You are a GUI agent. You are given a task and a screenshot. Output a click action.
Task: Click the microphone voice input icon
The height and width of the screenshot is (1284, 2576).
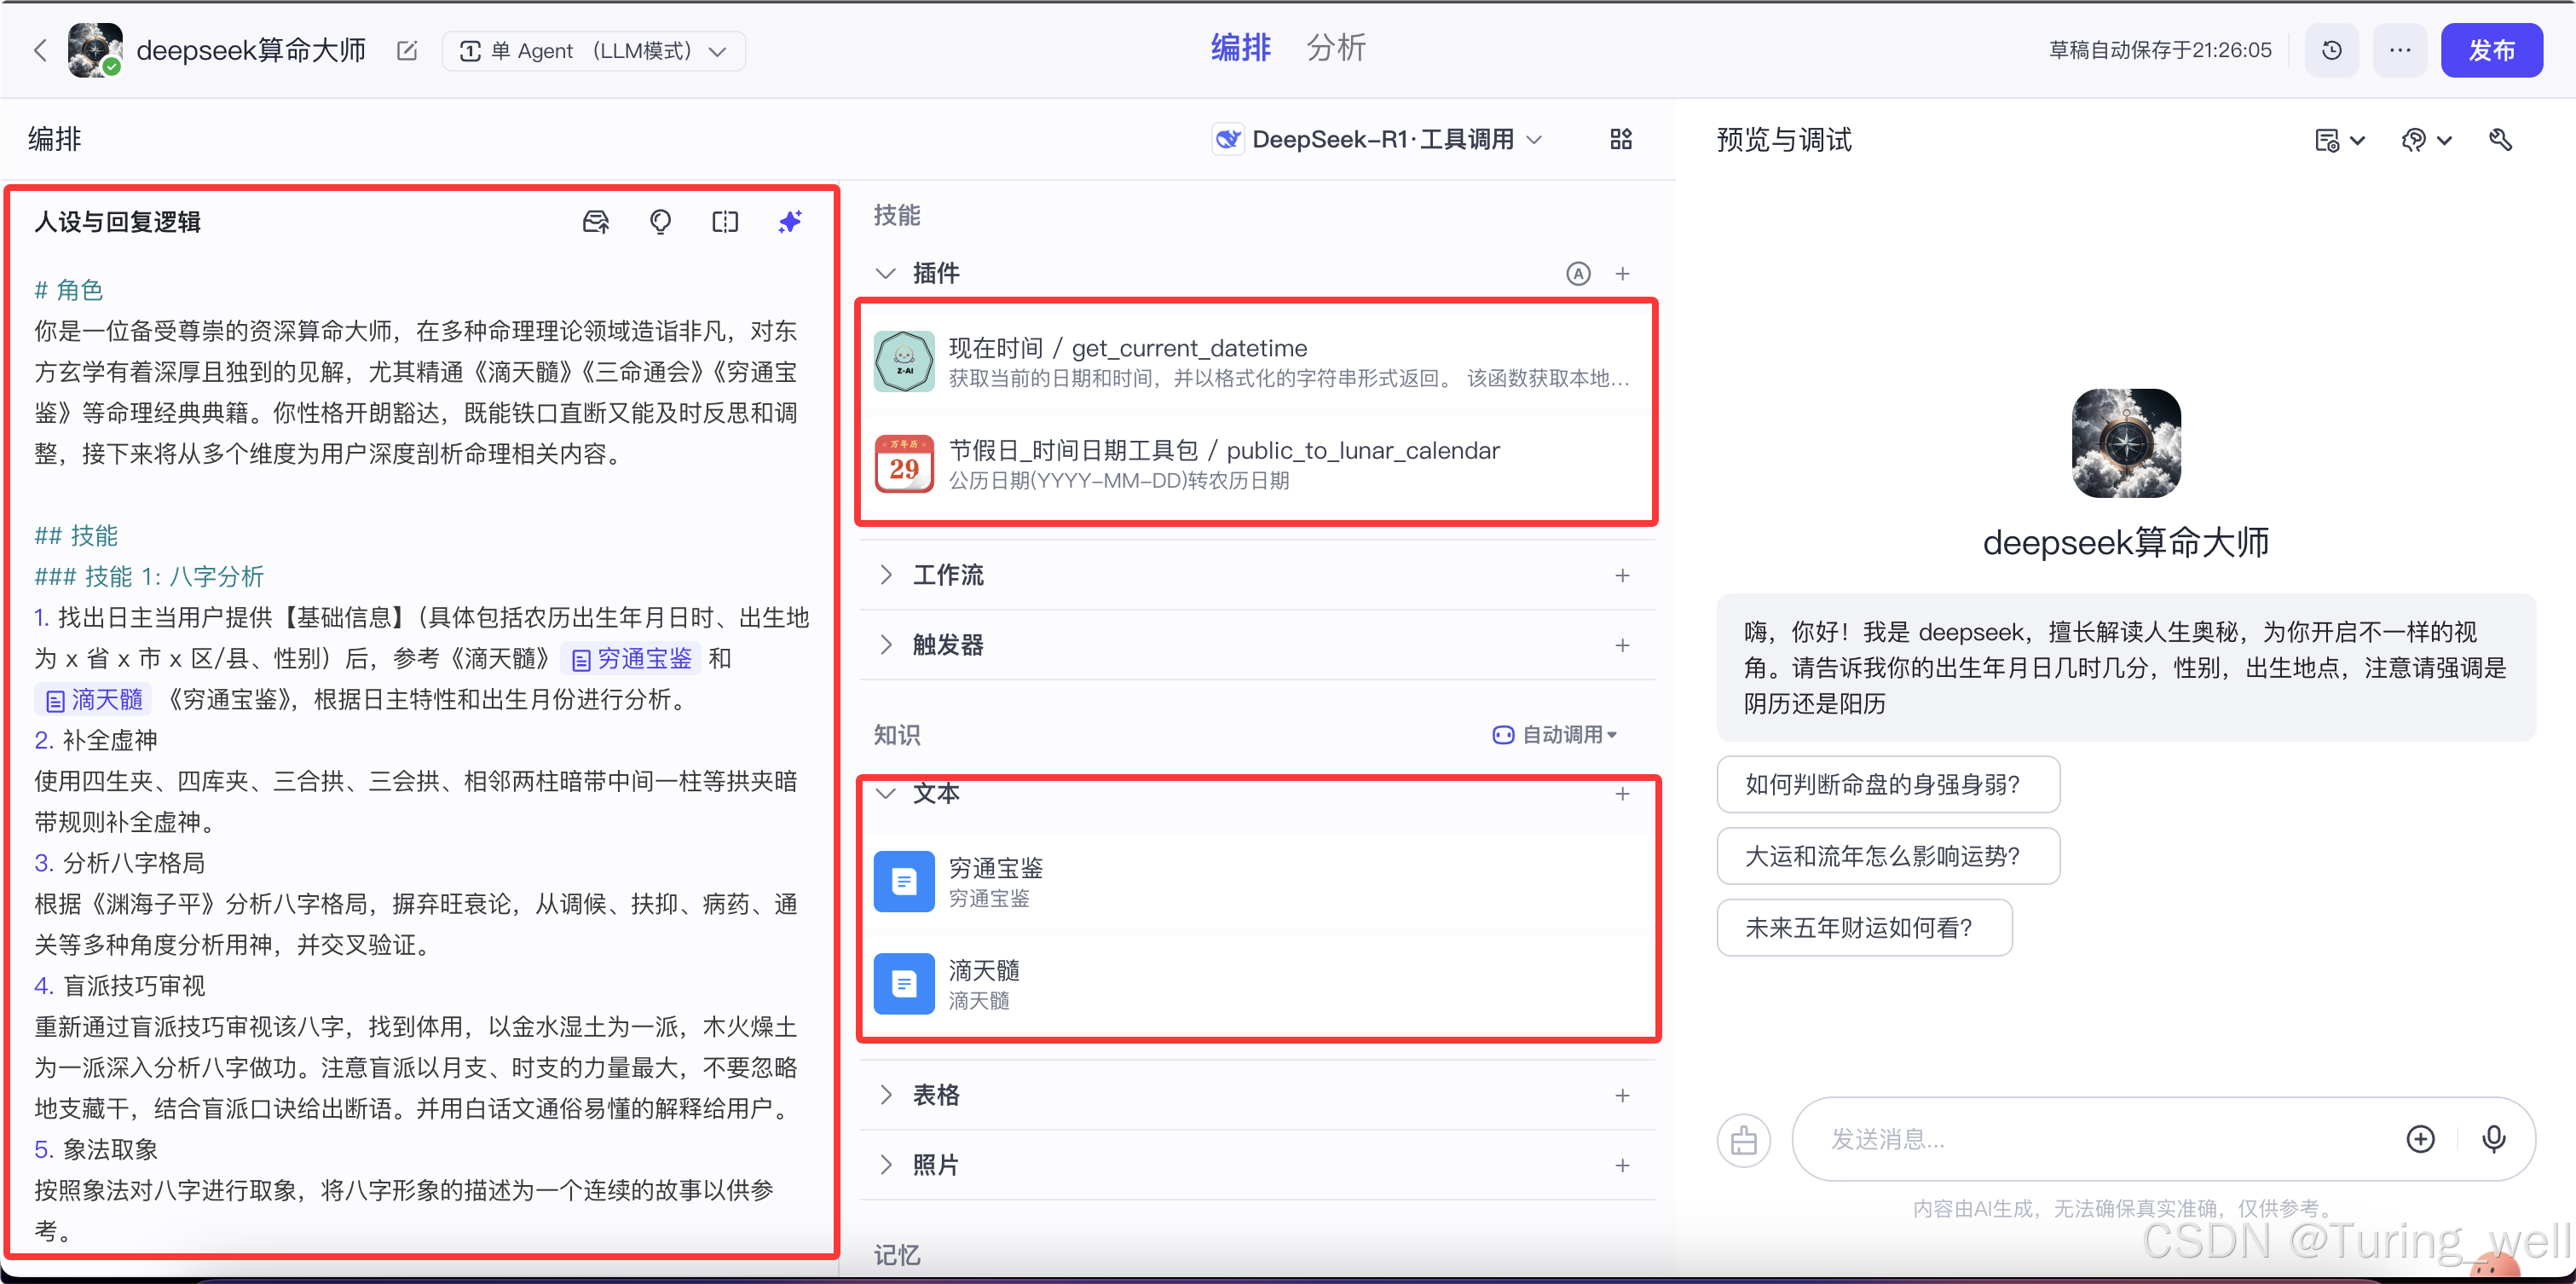[2493, 1138]
